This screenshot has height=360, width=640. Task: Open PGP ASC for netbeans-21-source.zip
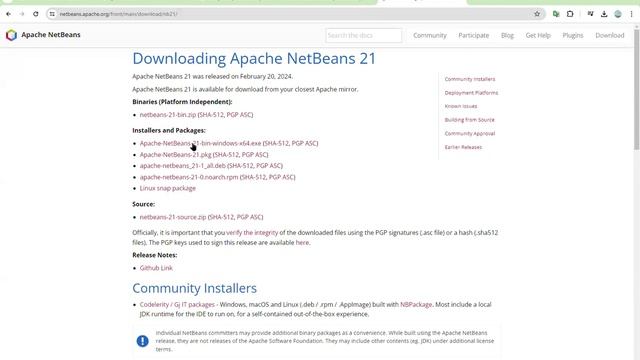click(249, 217)
